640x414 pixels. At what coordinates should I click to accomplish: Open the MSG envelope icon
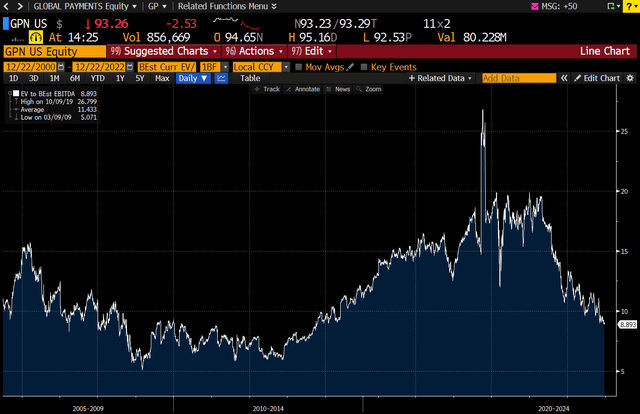point(535,6)
